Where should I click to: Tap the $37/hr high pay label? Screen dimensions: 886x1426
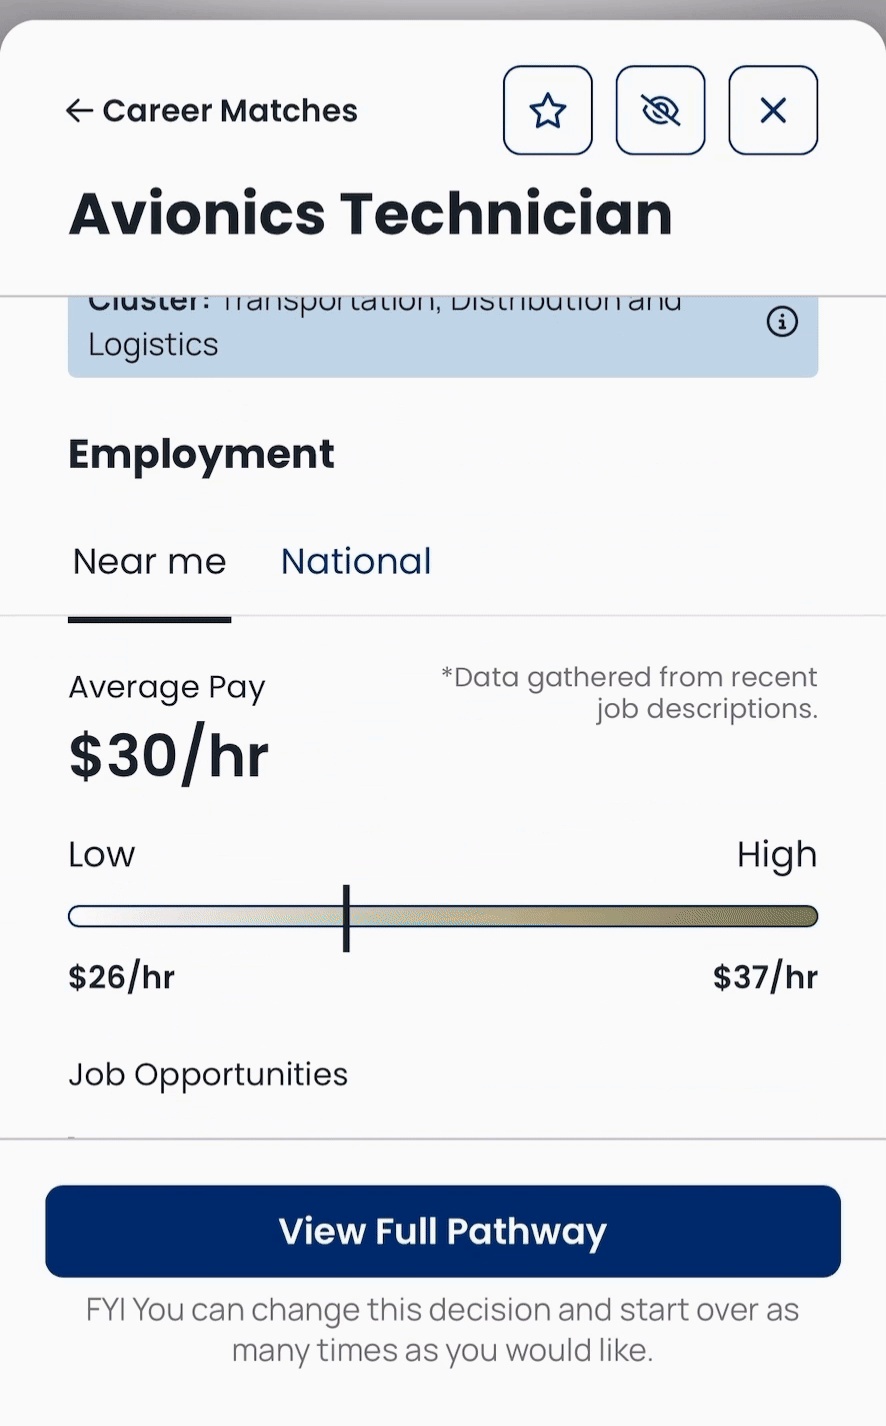[765, 976]
